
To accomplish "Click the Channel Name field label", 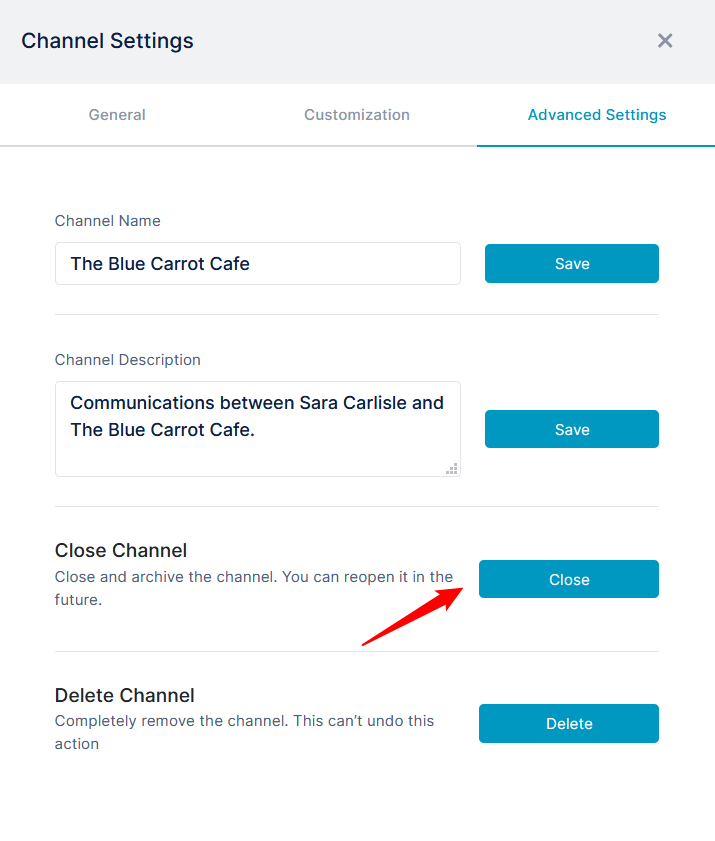I will pyautogui.click(x=107, y=221).
